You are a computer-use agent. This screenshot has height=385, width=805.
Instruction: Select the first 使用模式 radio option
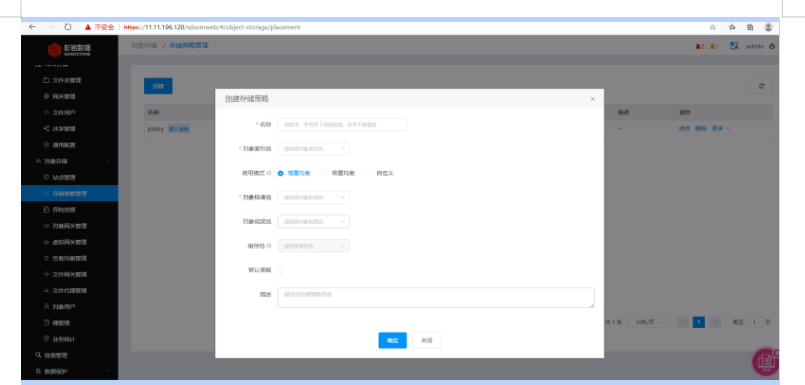pyautogui.click(x=280, y=174)
